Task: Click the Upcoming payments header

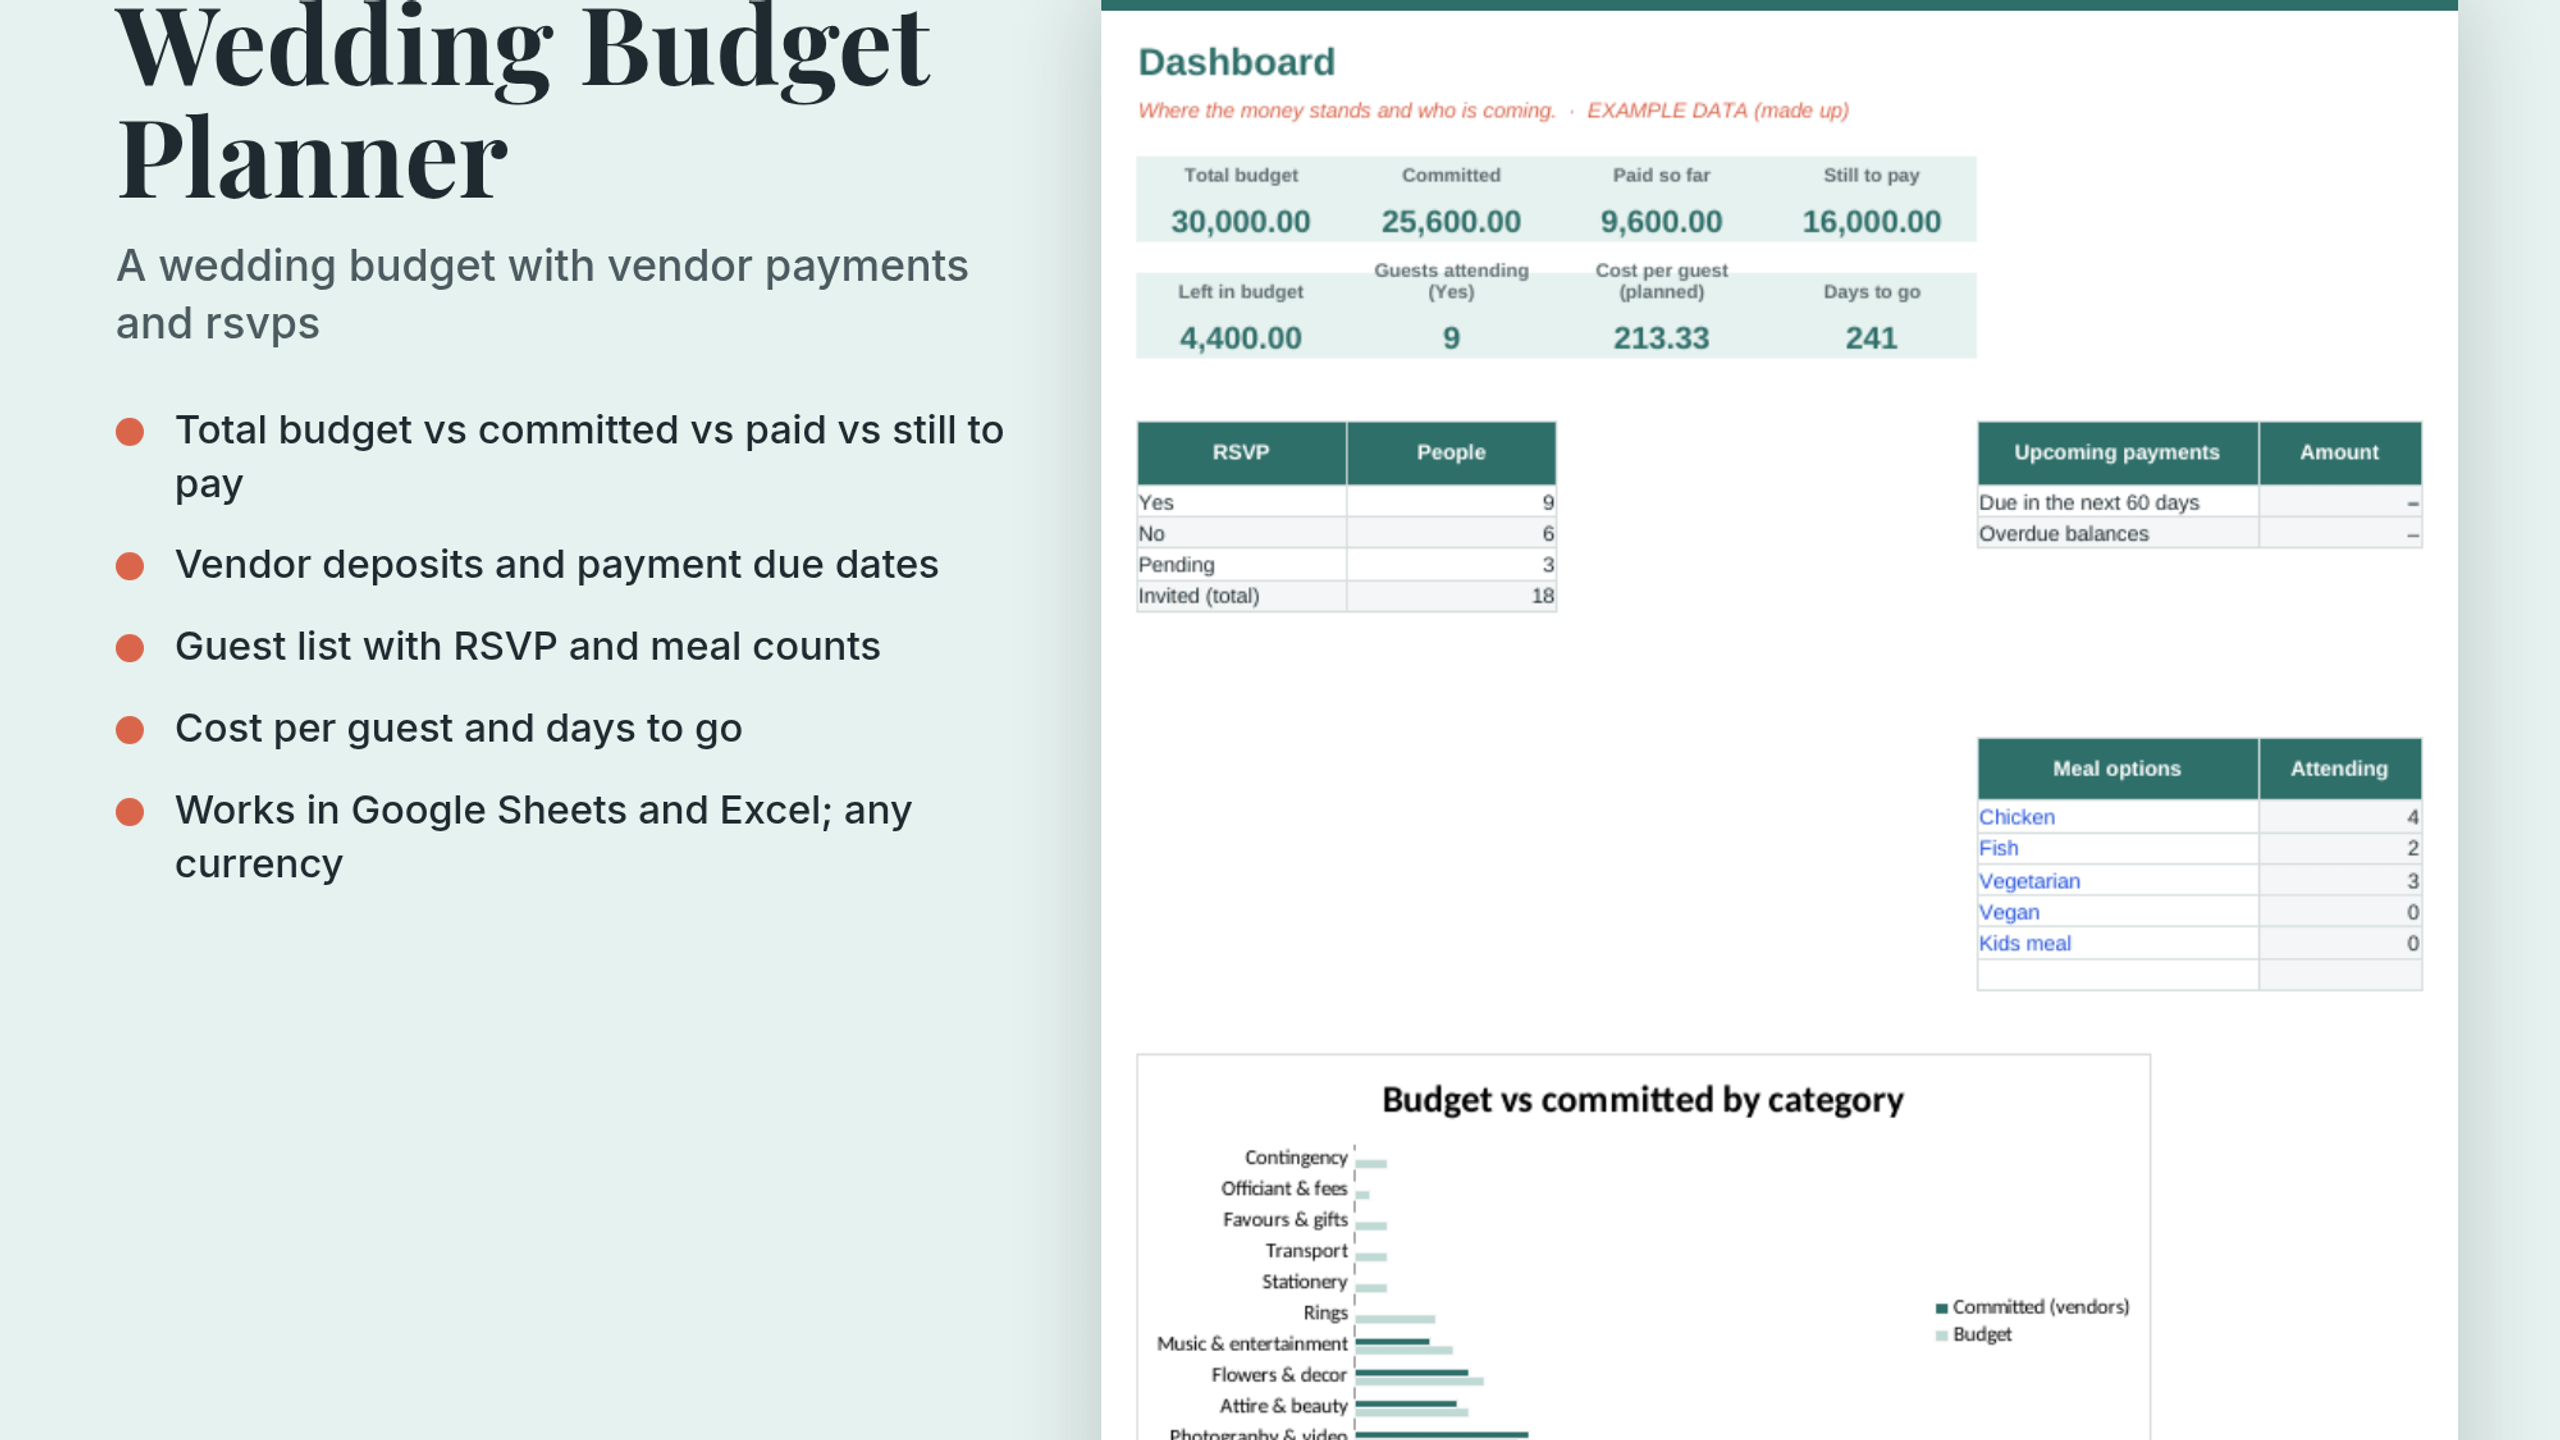Action: pos(2117,453)
